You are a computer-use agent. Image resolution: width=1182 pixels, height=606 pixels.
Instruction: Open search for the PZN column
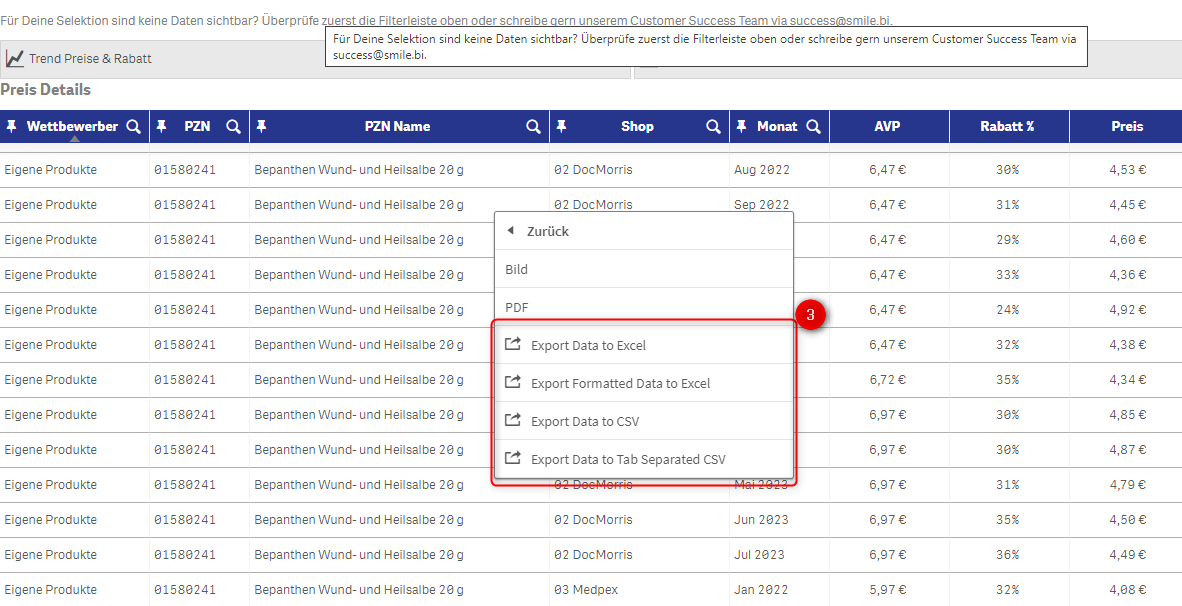tap(233, 127)
